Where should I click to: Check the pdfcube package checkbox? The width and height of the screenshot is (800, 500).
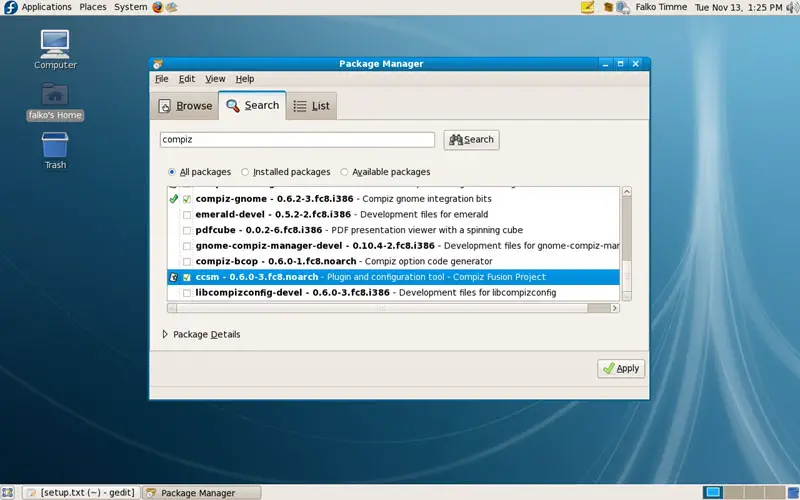coord(187,231)
